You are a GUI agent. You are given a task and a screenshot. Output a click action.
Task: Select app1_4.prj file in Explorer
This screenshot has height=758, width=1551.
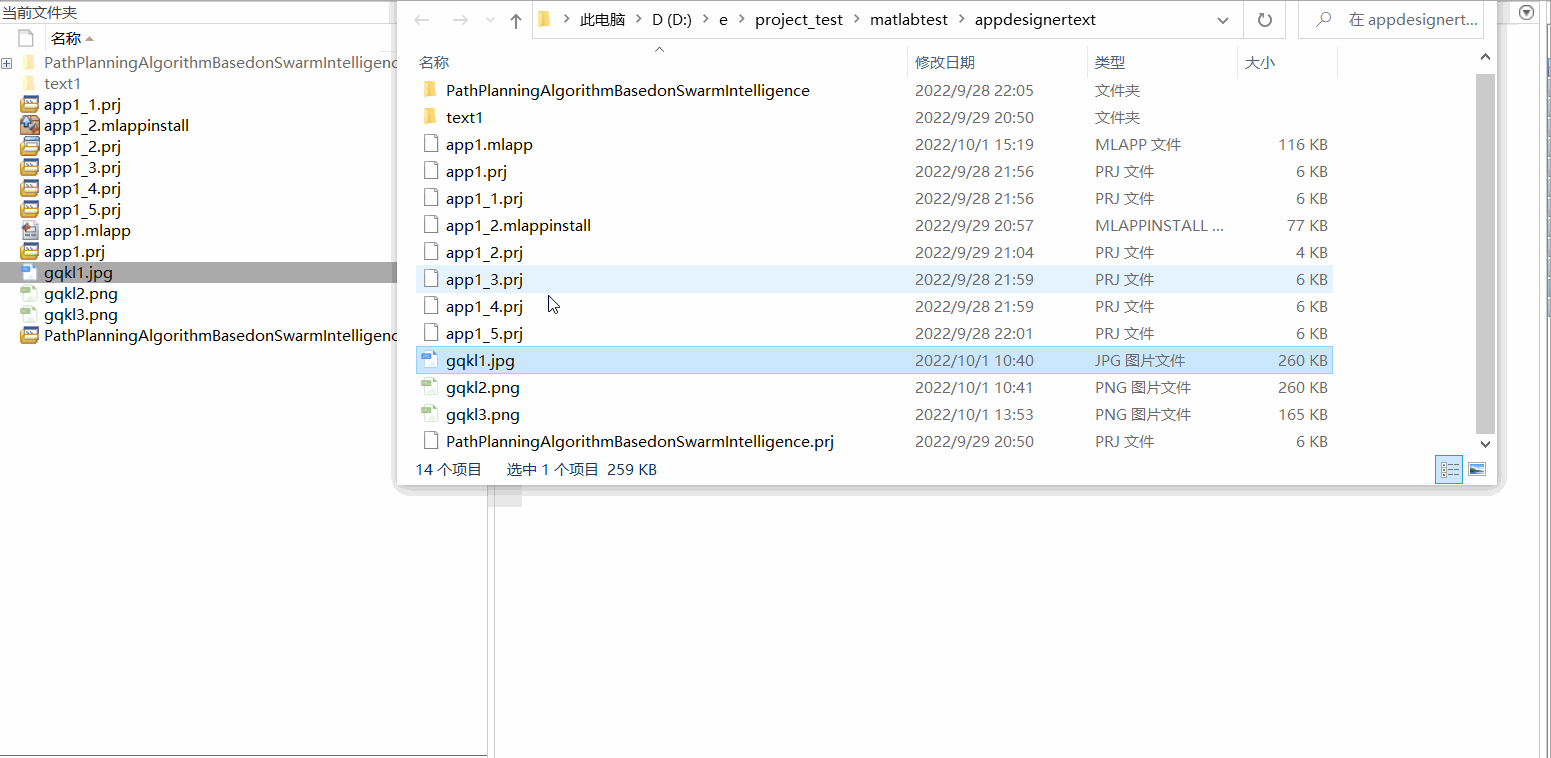click(x=874, y=306)
